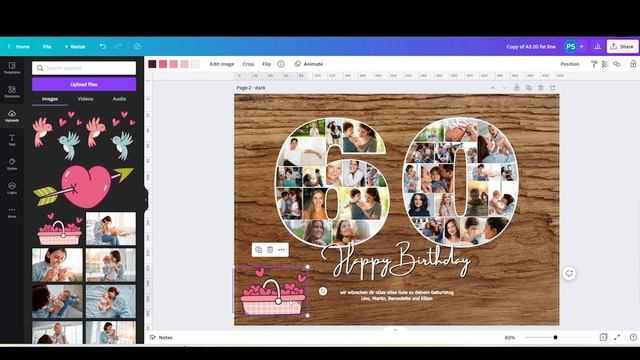
Task: Open the Resize menu
Action: click(75, 47)
